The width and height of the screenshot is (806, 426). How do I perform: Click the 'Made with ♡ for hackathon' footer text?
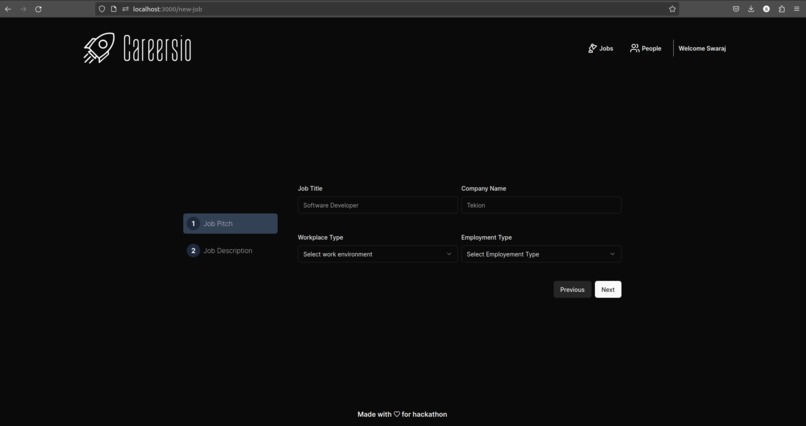pyautogui.click(x=402, y=414)
